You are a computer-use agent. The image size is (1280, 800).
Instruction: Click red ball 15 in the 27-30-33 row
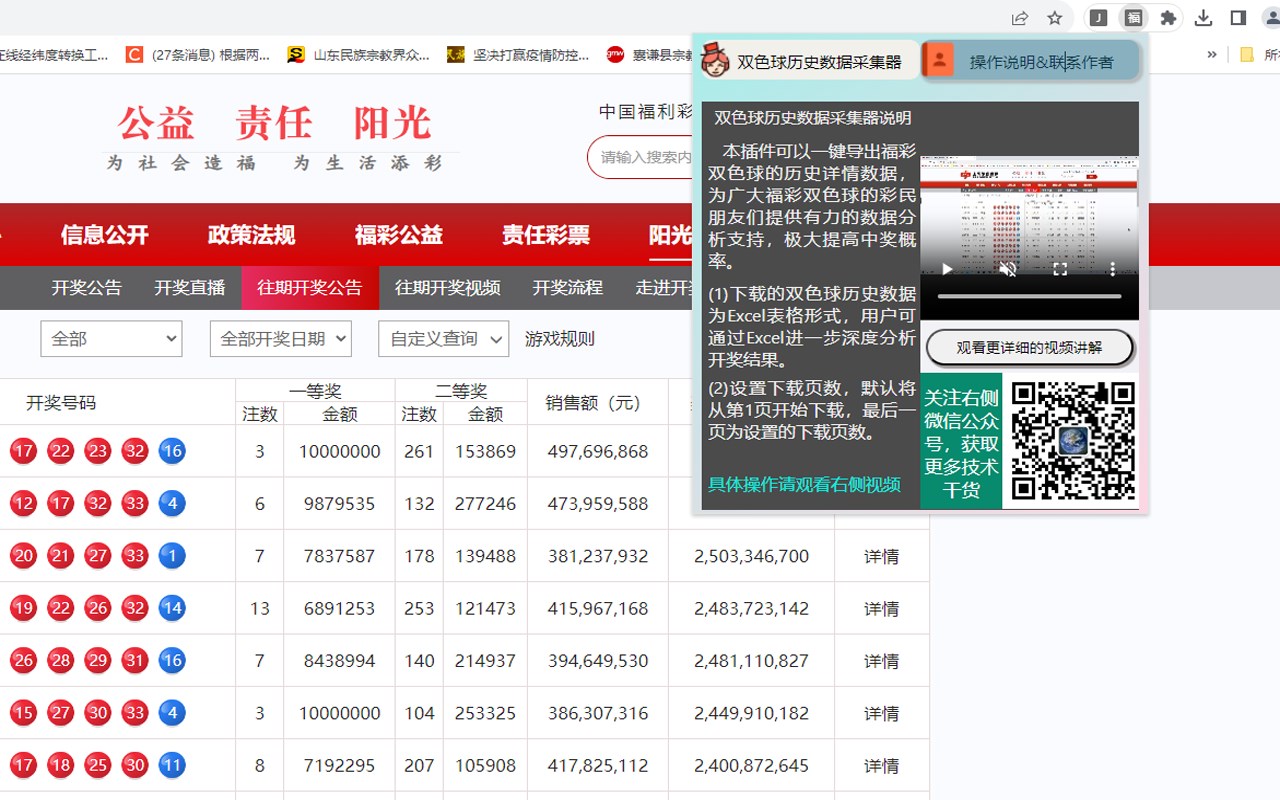pyautogui.click(x=23, y=713)
